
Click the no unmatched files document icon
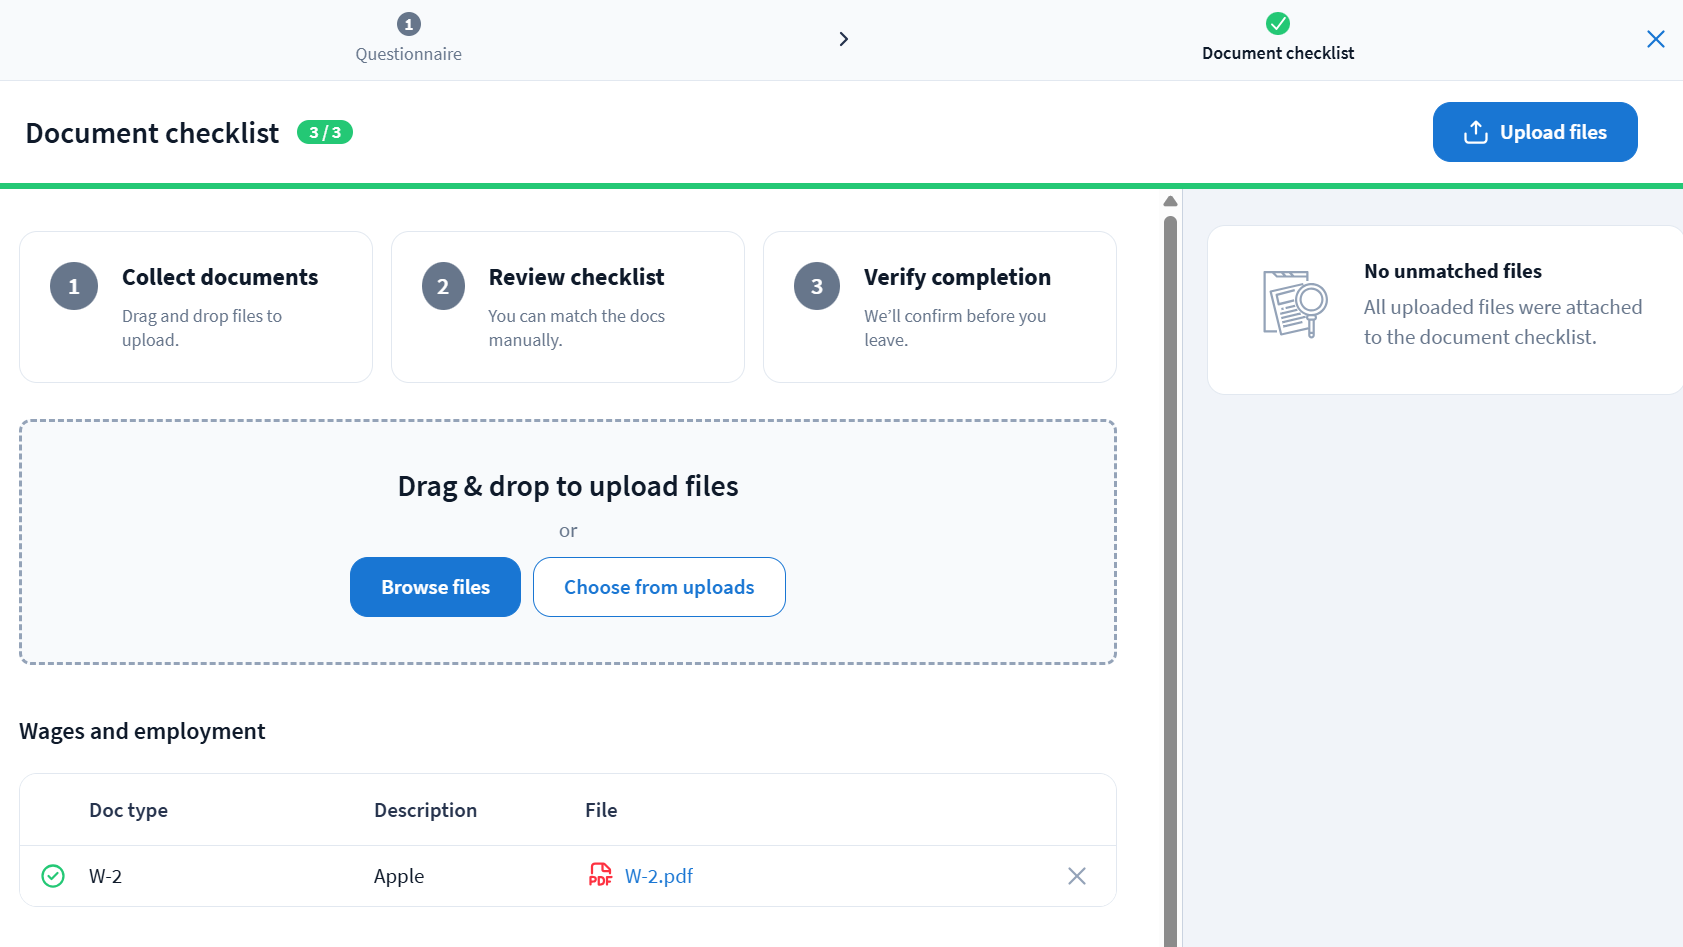click(x=1295, y=304)
